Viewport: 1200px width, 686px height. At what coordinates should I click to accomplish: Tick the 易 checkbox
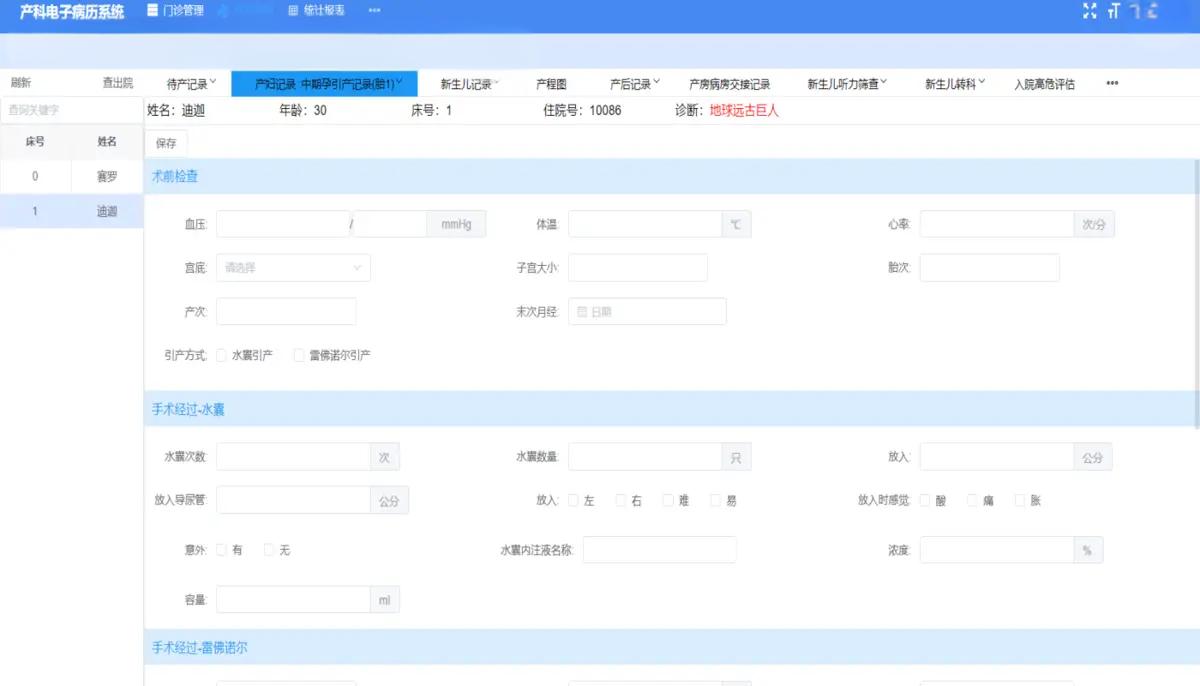[716, 500]
